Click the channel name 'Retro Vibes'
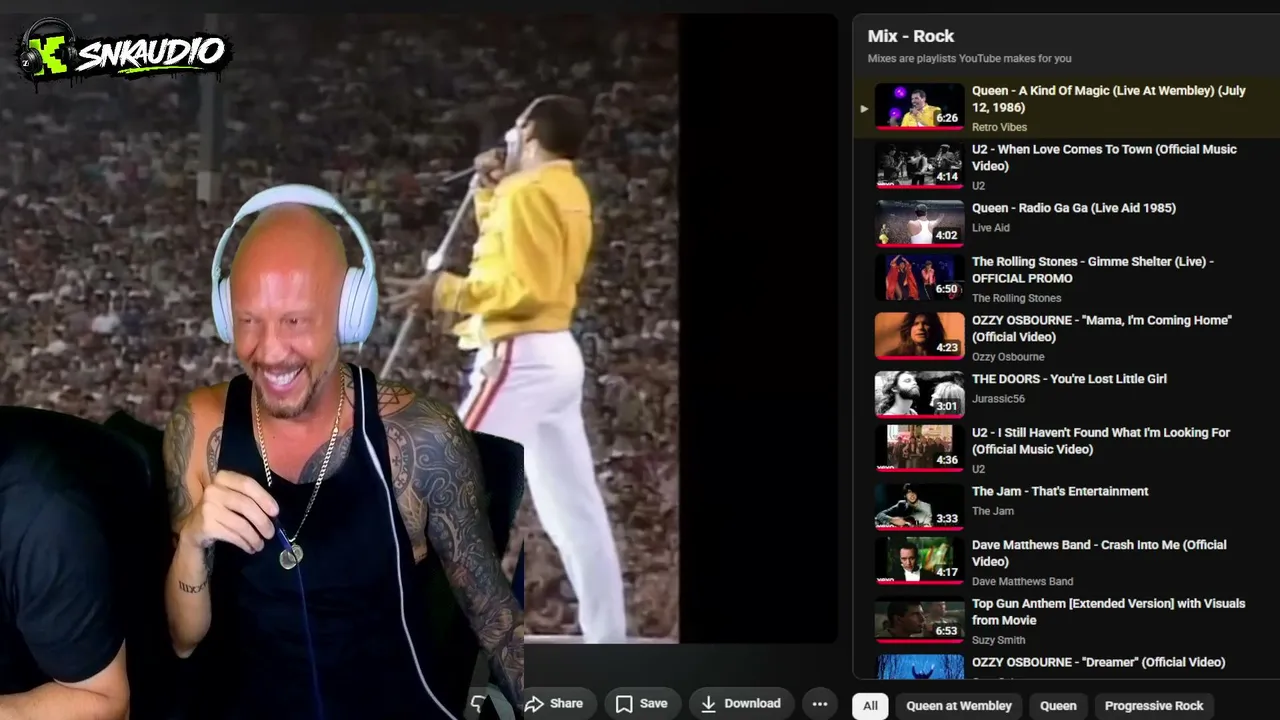 click(999, 127)
